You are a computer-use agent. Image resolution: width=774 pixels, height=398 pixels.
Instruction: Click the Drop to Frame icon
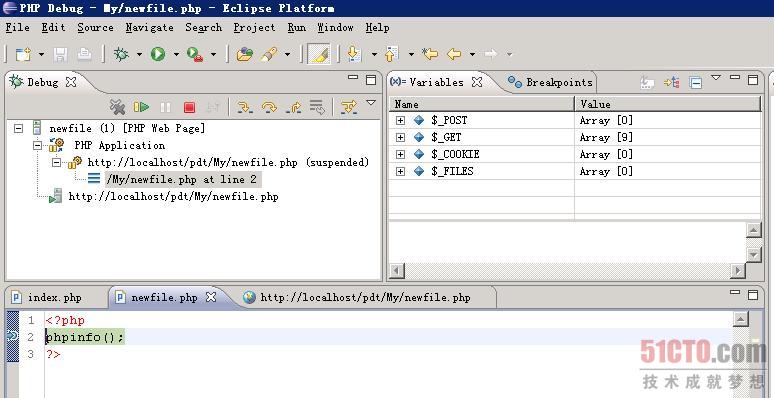coord(316,107)
